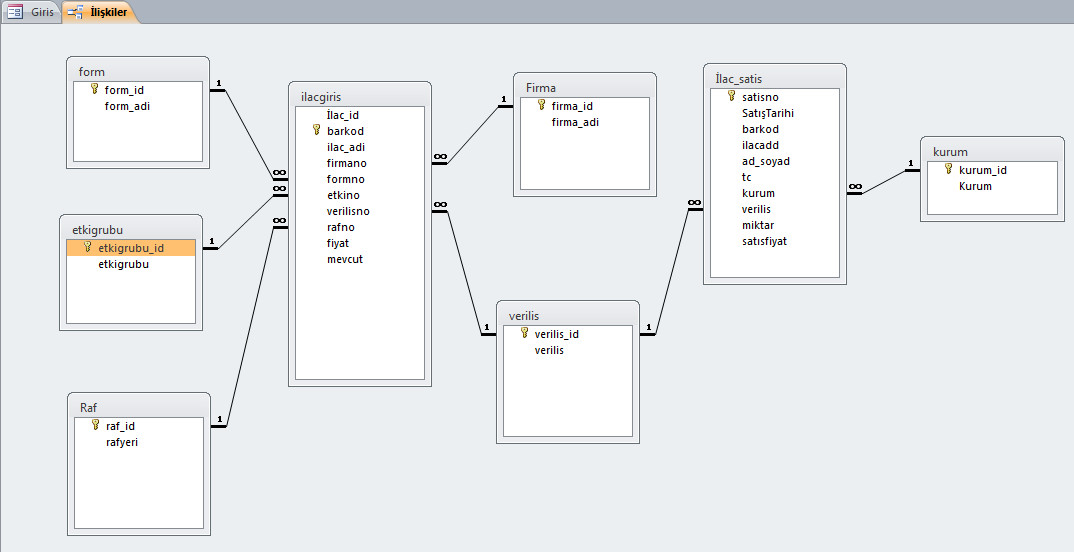Click the key icon next to verilis_id
1074x552 pixels.
click(524, 334)
